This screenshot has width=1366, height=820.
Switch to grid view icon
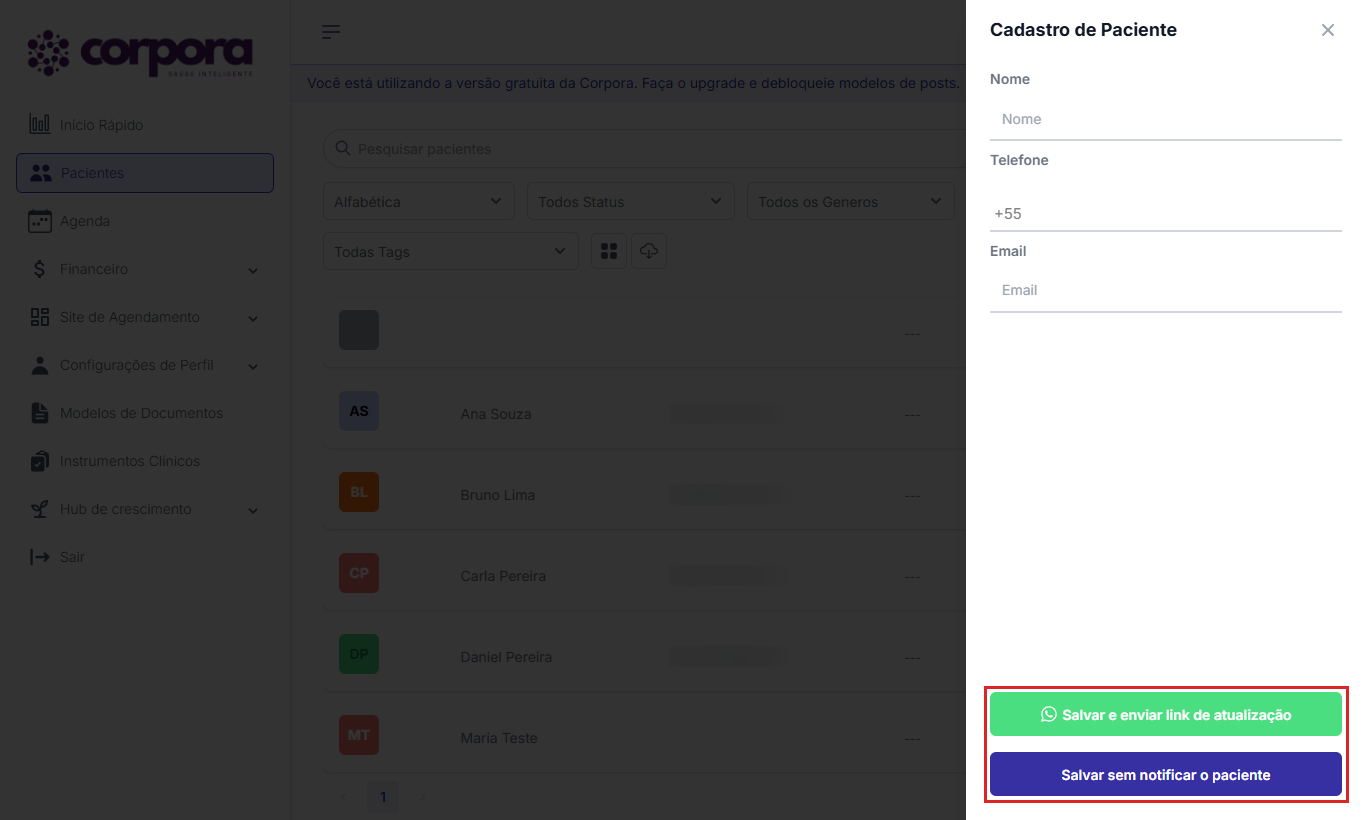point(609,251)
